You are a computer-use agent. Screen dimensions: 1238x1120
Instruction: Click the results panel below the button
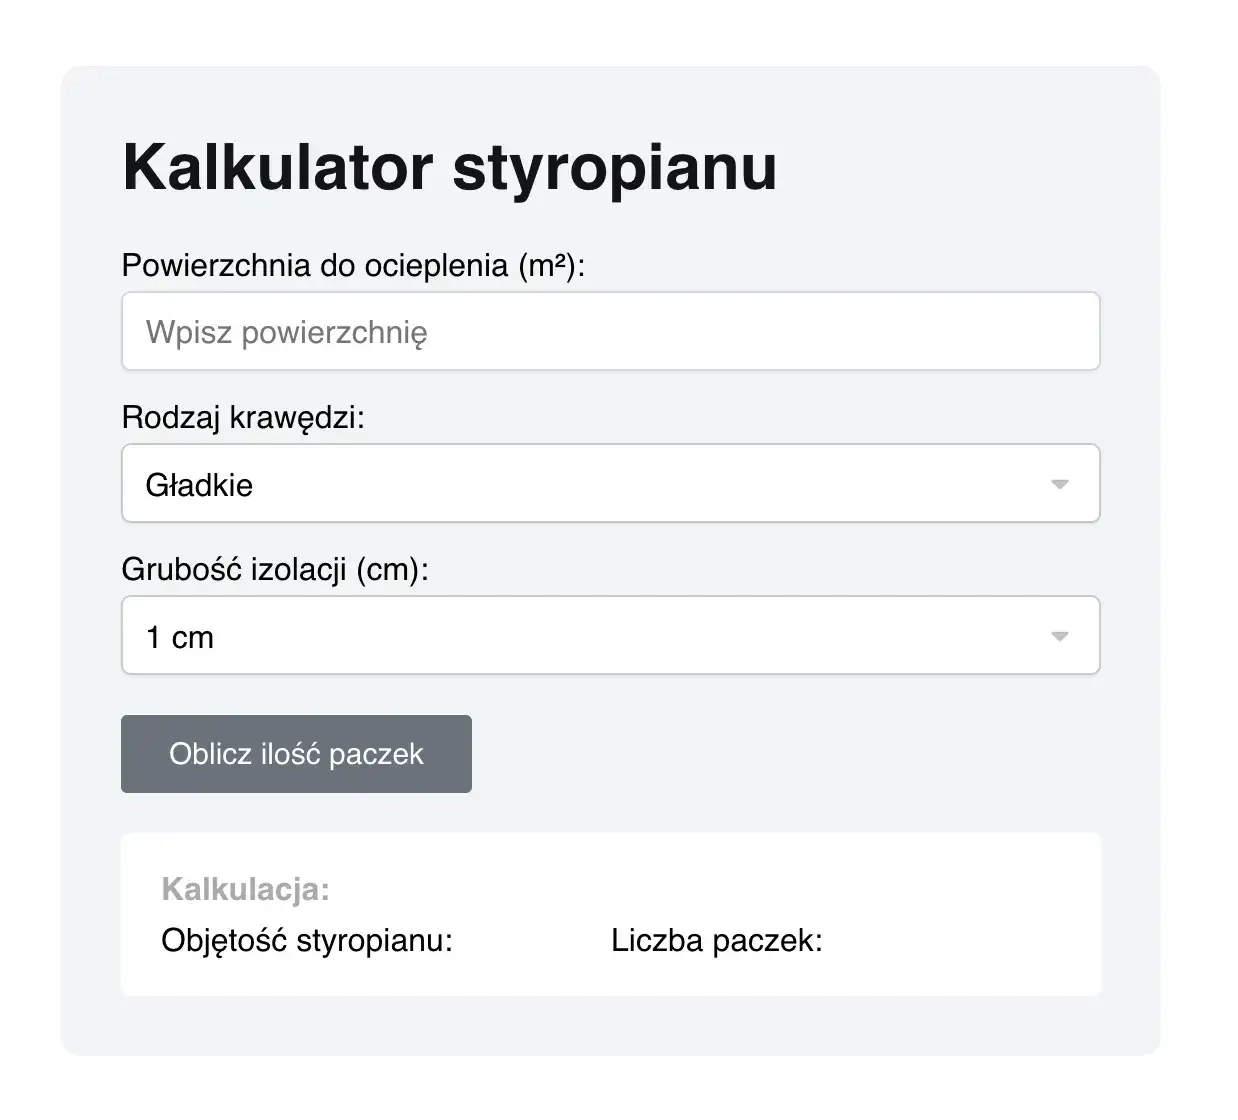(610, 912)
